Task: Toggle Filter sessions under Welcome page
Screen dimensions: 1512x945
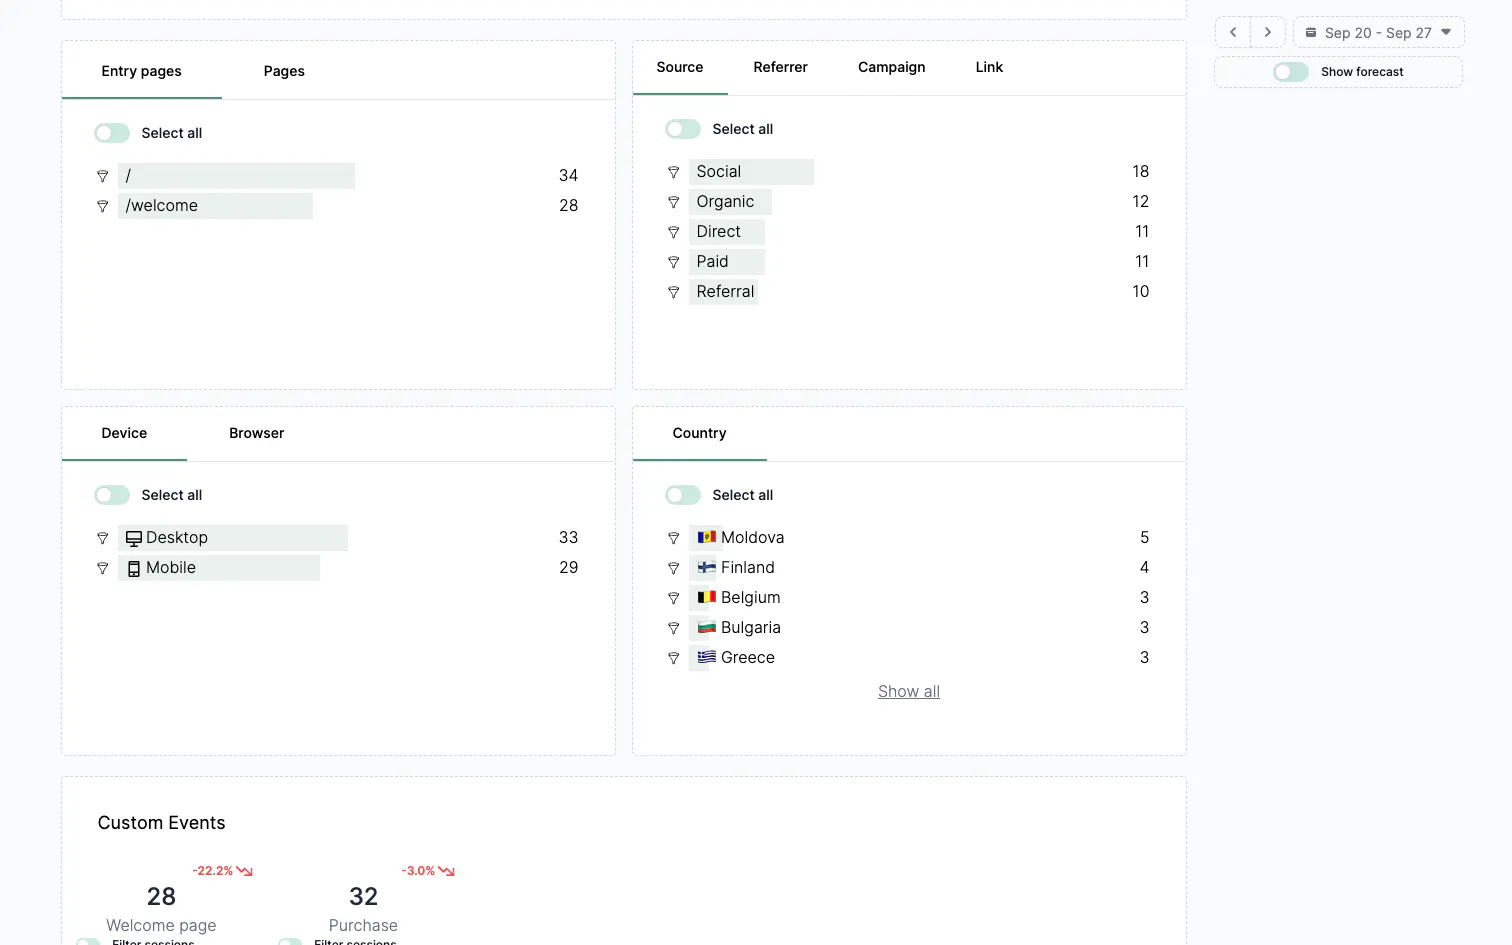Action: tap(89, 941)
